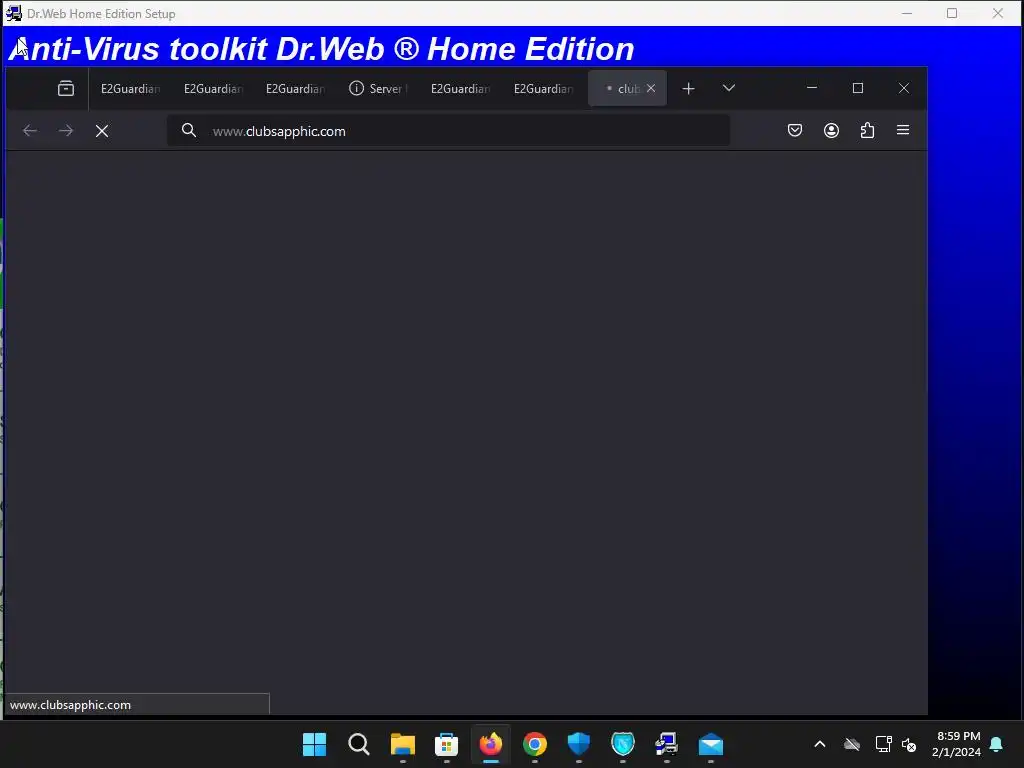Click the search magnifier in the address bar
1024x768 pixels.
(x=189, y=131)
